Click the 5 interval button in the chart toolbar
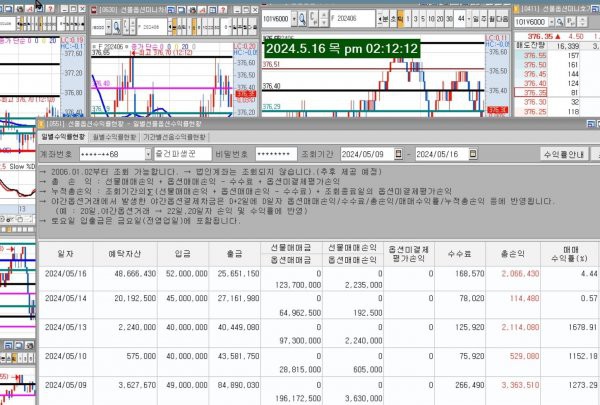 tap(423, 19)
